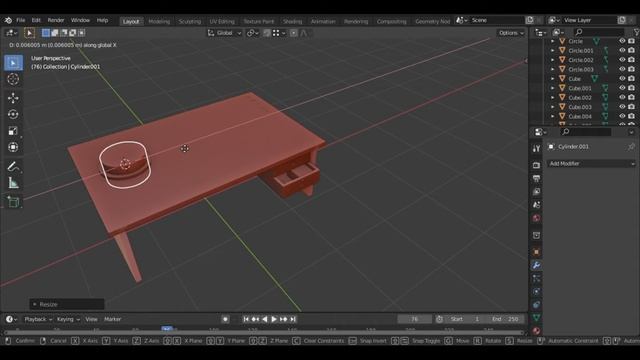640x360 pixels.
Task: Open the Render menu
Action: (56, 20)
